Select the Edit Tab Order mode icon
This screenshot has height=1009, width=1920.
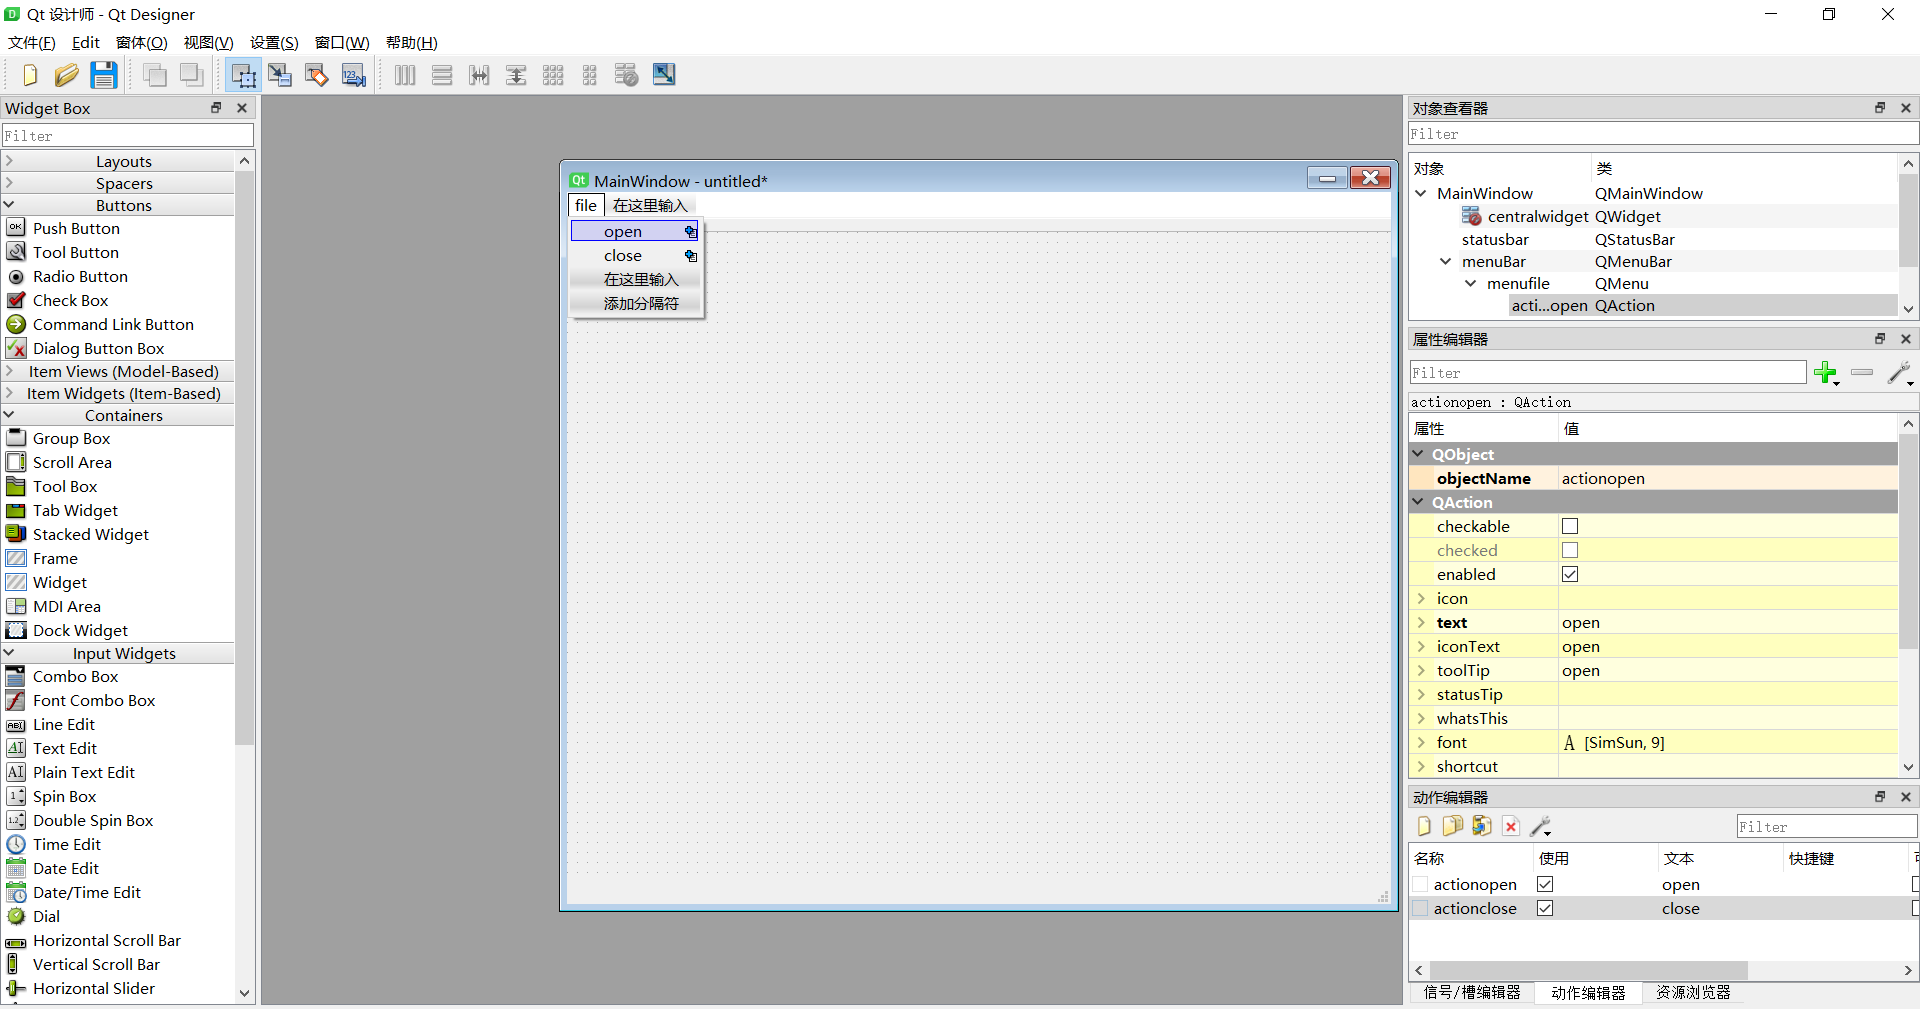click(x=354, y=75)
